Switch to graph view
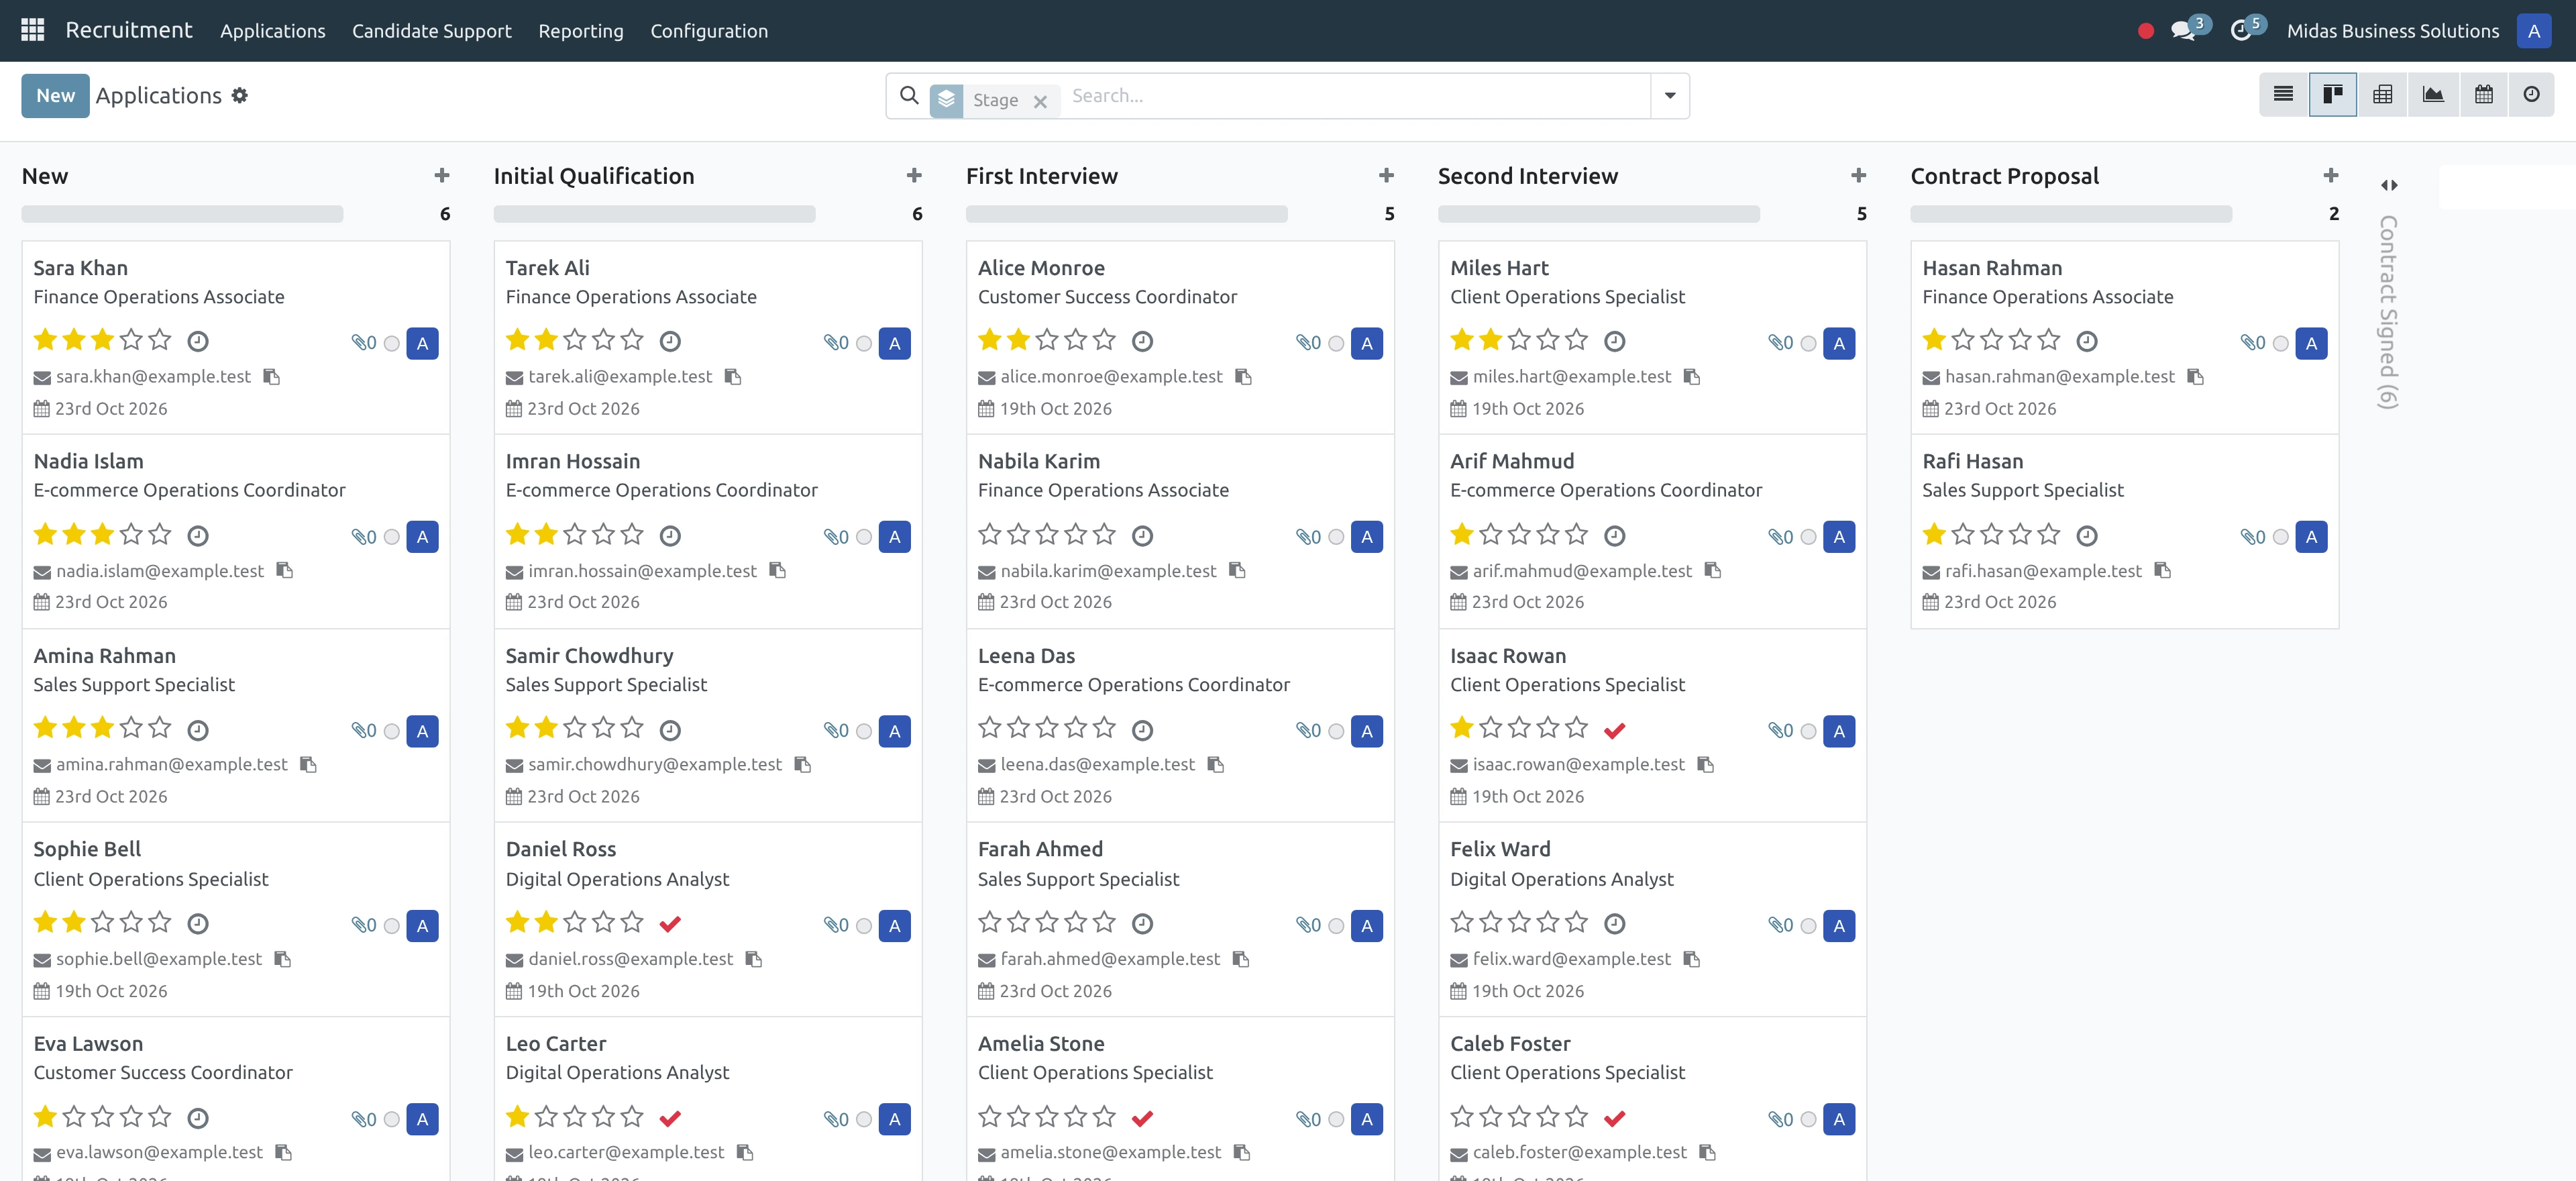Screen dimensions: 2576x1181 [x=2433, y=94]
